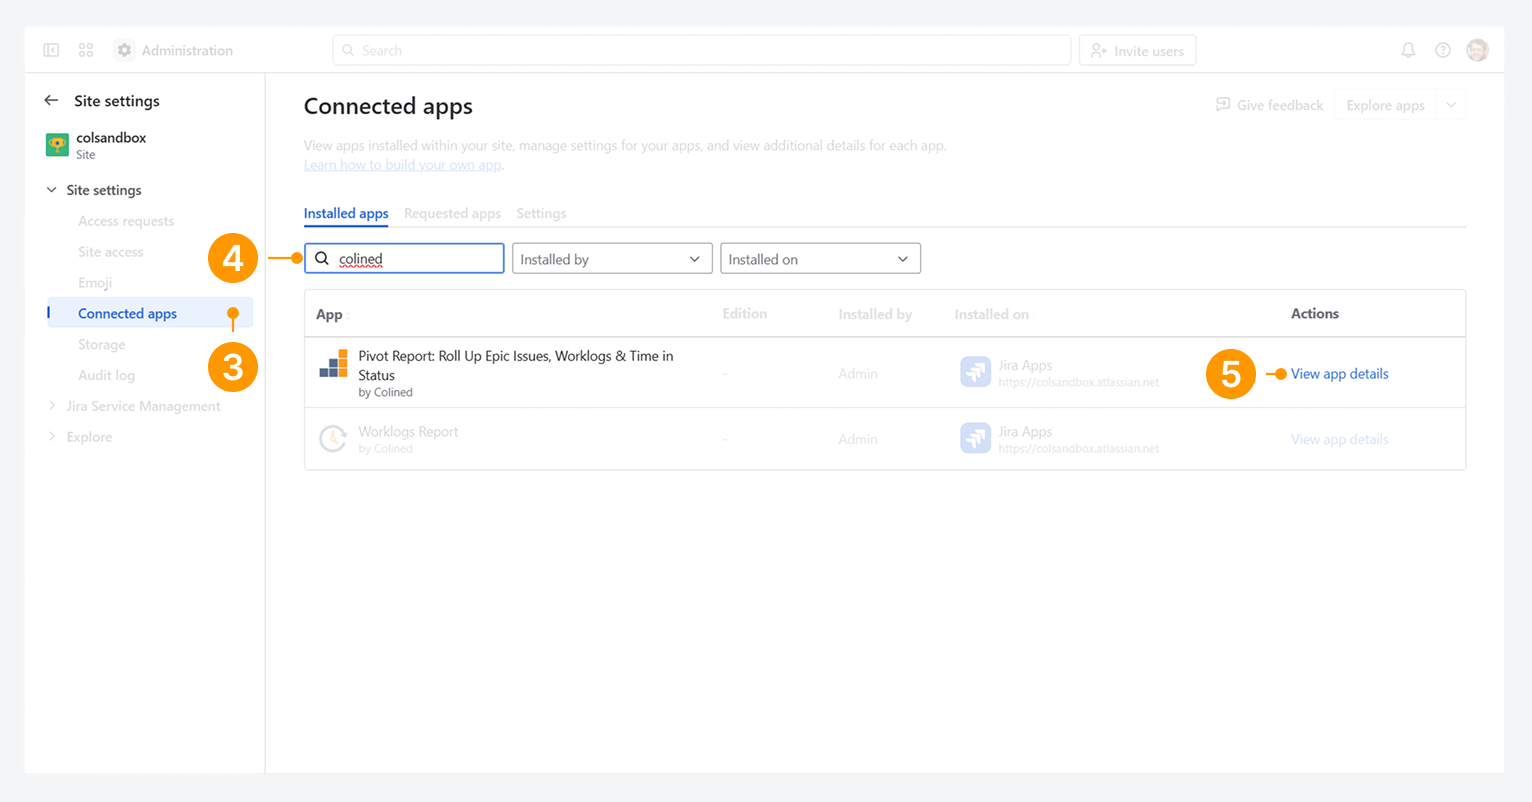Viewport: 1532px width, 802px height.
Task: Open Storage in sidebar
Action: (x=102, y=344)
